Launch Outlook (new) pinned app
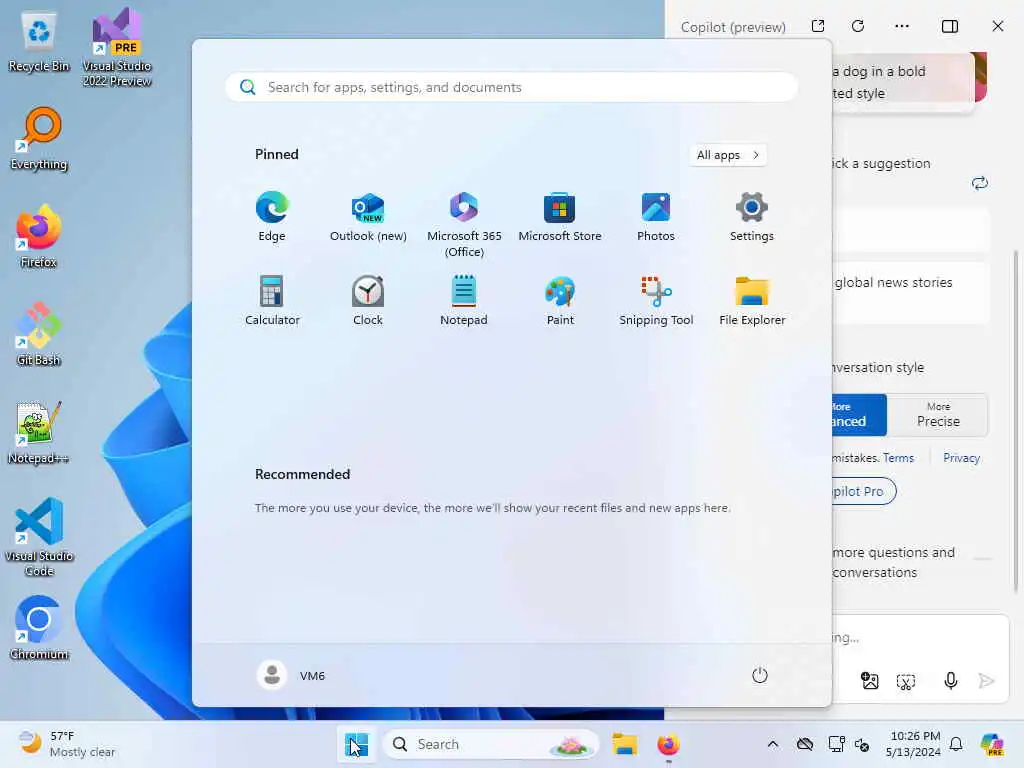The image size is (1024, 768). point(368,217)
